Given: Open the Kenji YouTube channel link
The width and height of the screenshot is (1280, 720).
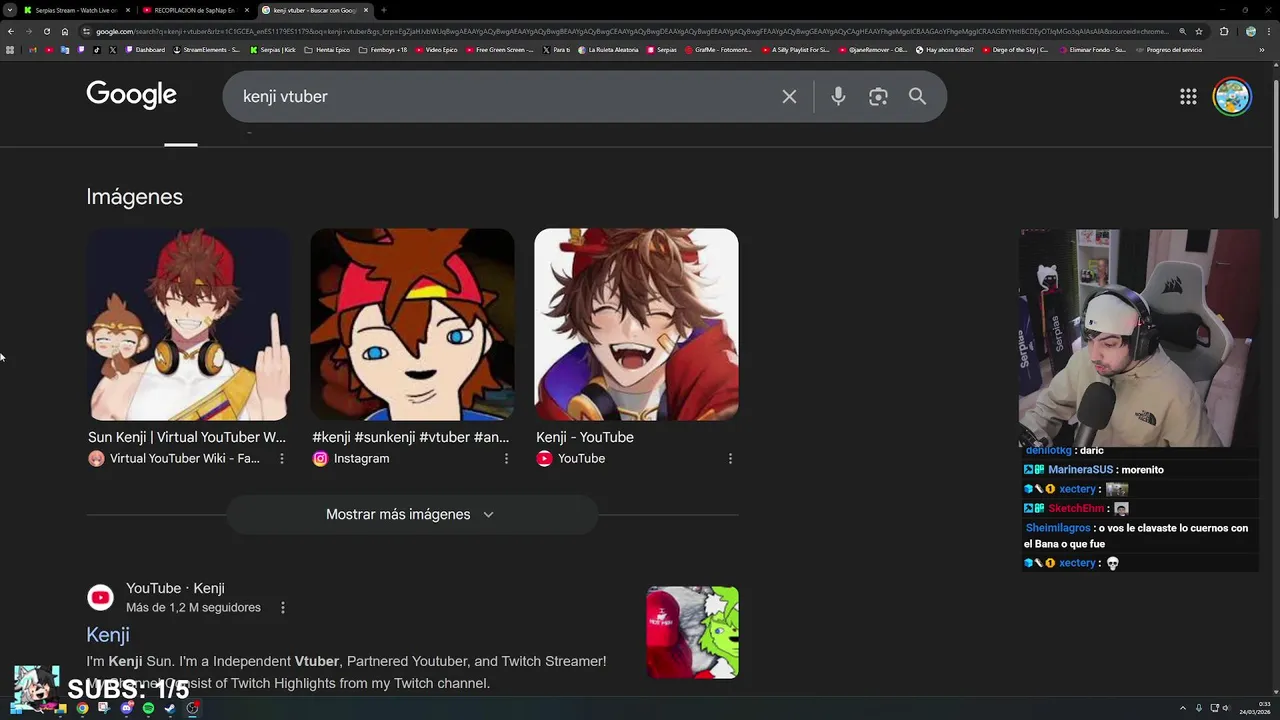Looking at the screenshot, I should pyautogui.click(x=108, y=635).
